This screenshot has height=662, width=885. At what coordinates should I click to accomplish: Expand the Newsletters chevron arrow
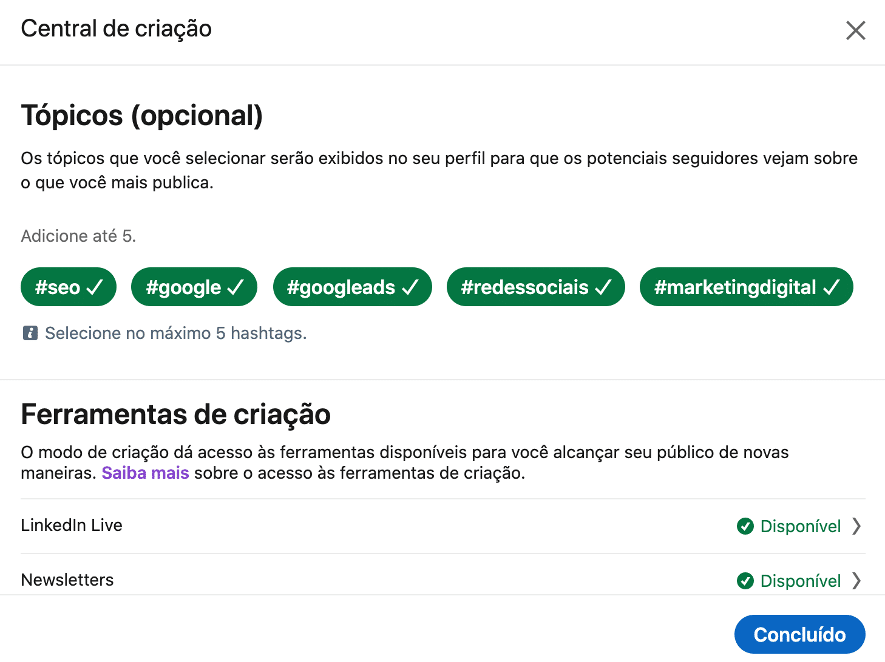tap(856, 581)
